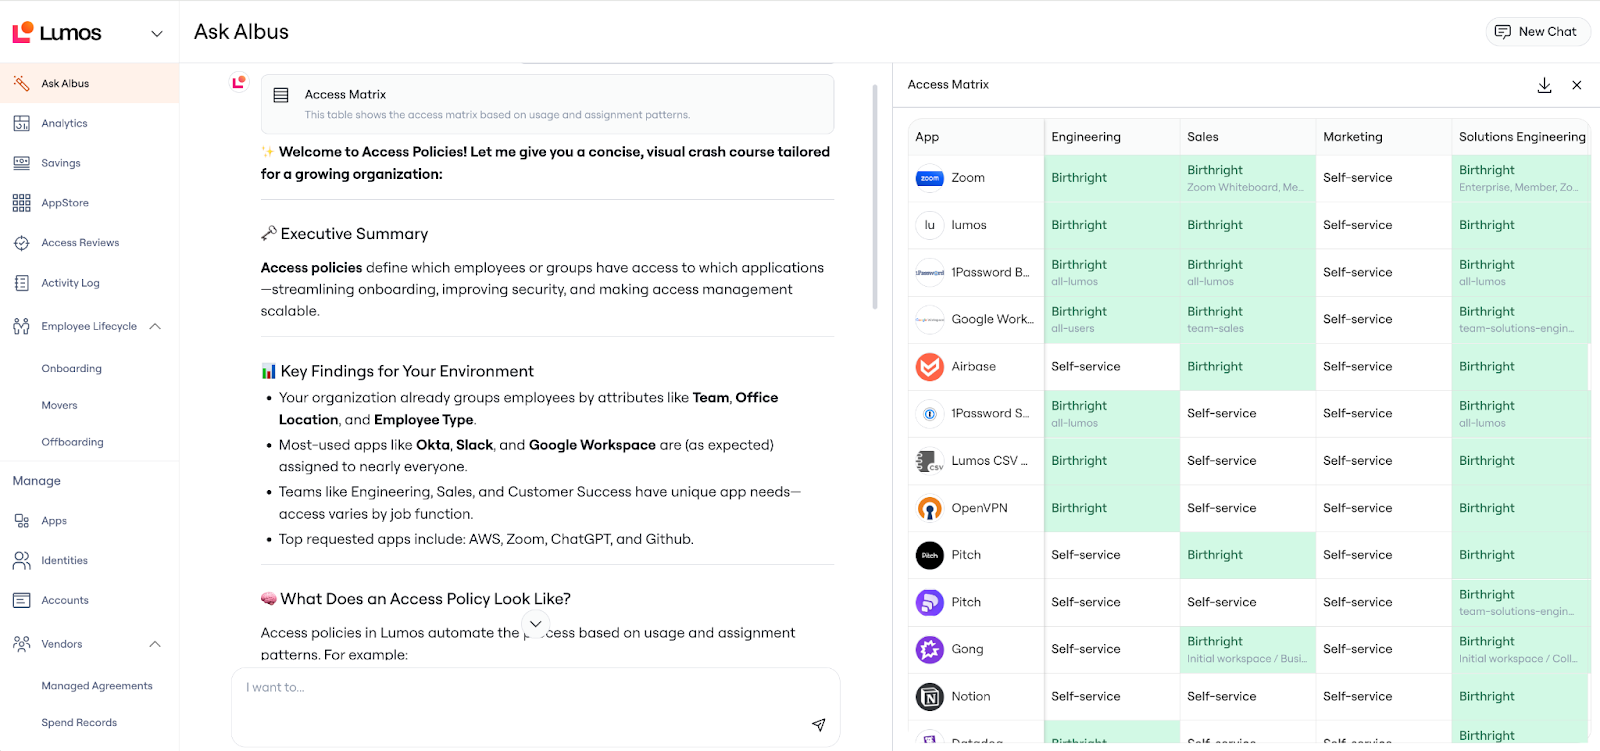This screenshot has height=751, width=1600.
Task: Click the Apps sidebar icon
Action: coord(22,521)
